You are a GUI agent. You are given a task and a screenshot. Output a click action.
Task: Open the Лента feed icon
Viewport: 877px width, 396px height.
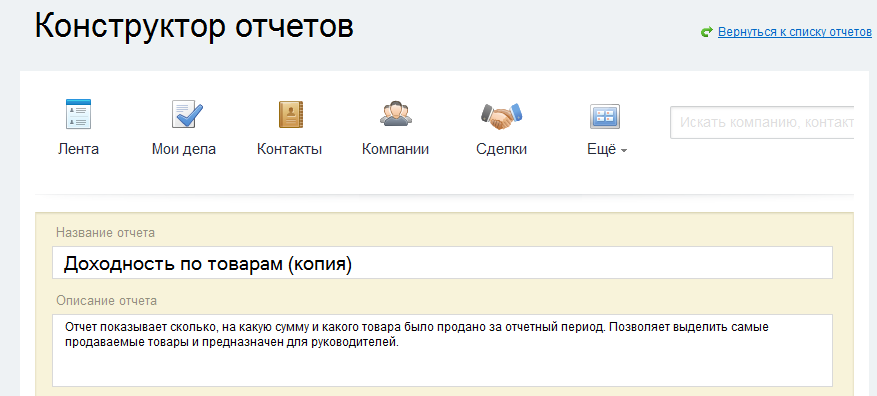coord(78,114)
